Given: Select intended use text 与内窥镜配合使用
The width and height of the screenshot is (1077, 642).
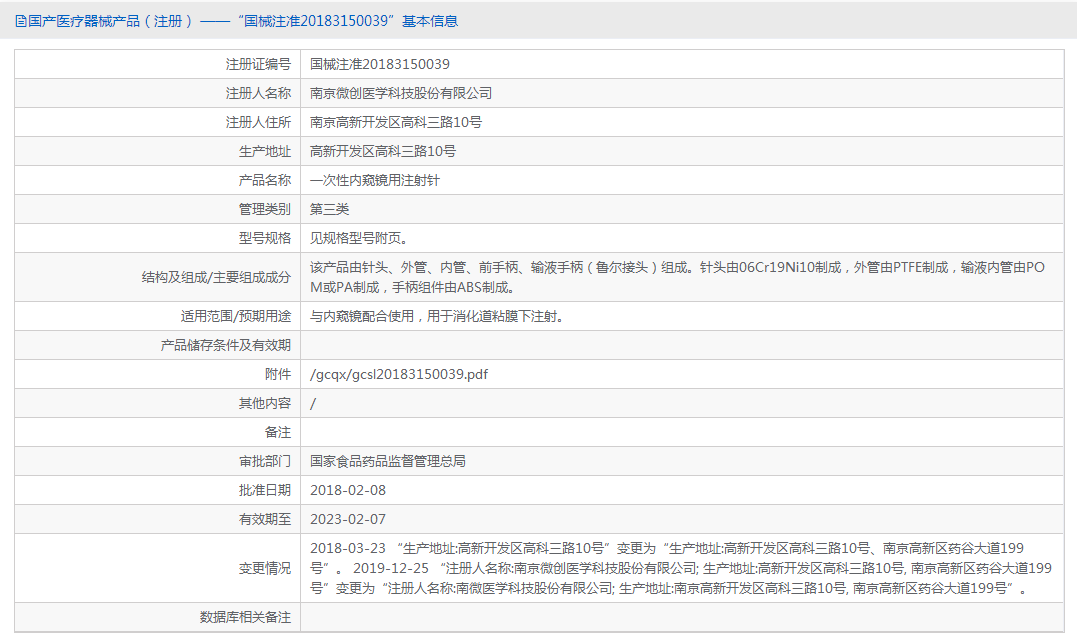Looking at the screenshot, I should pyautogui.click(x=437, y=316).
